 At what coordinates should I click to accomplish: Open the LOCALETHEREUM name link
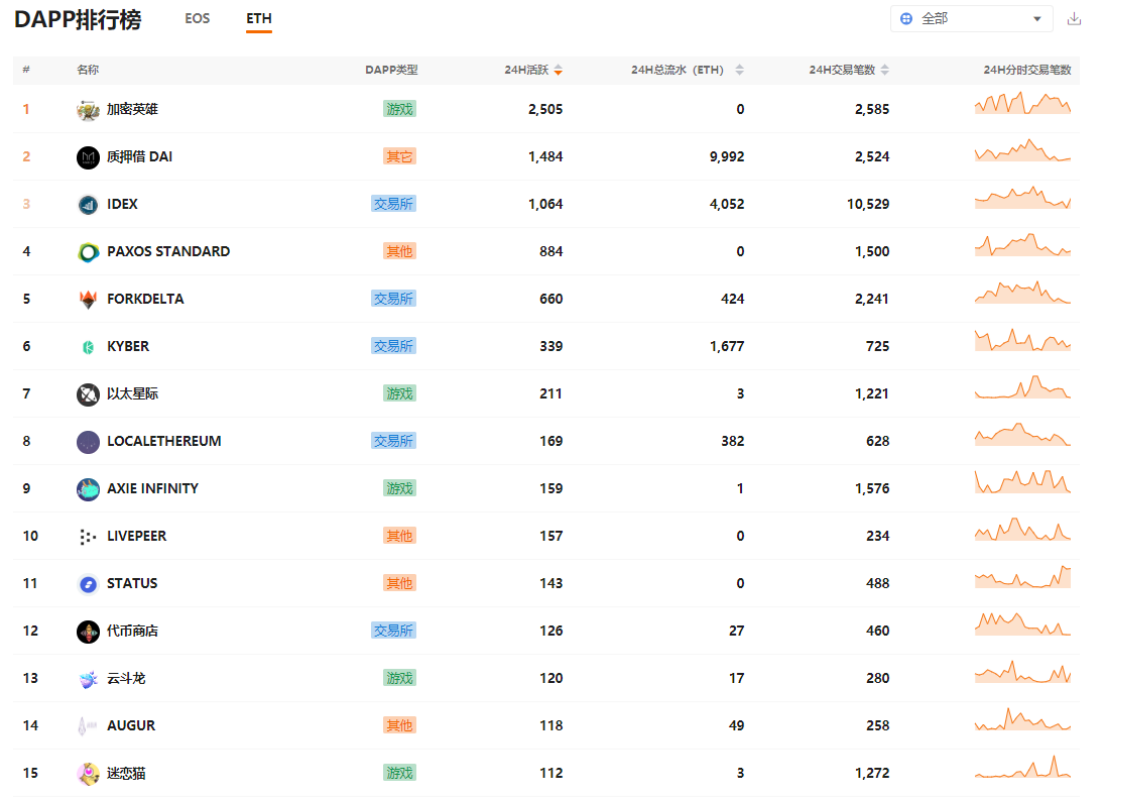[x=164, y=441]
